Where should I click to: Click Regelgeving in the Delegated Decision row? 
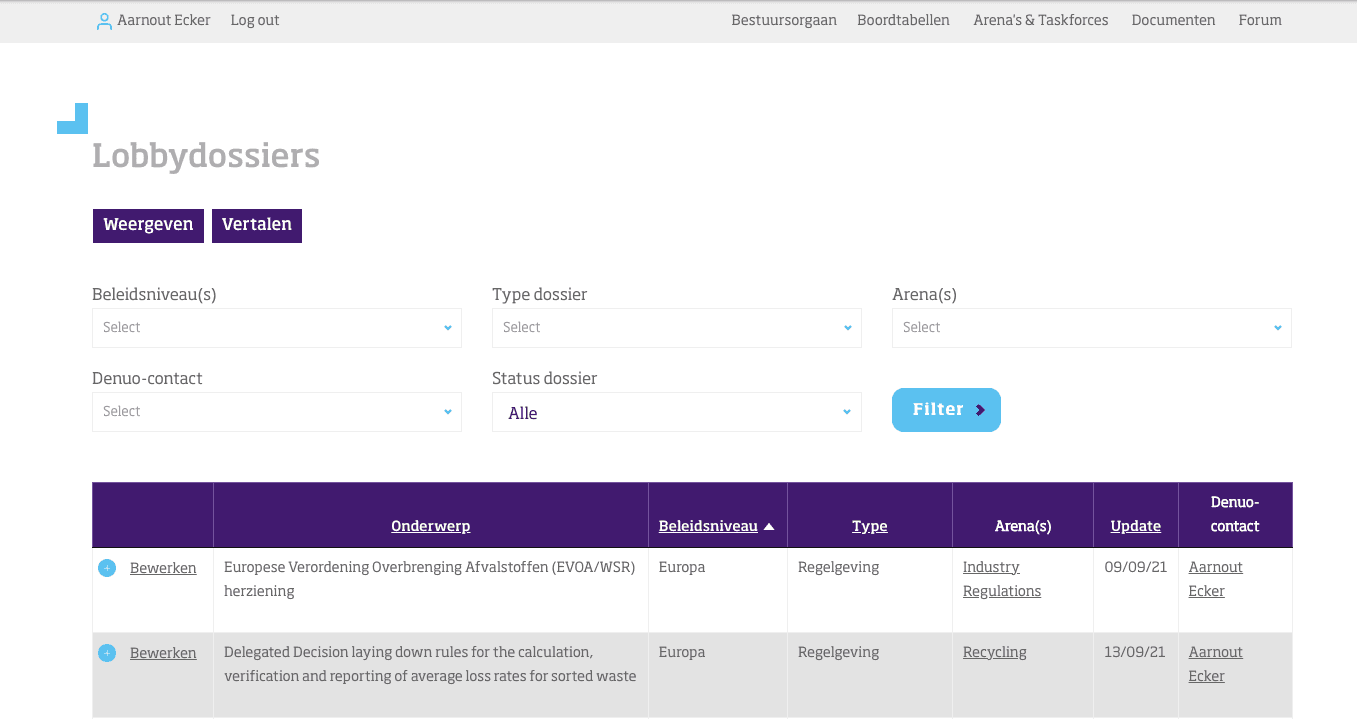(839, 652)
